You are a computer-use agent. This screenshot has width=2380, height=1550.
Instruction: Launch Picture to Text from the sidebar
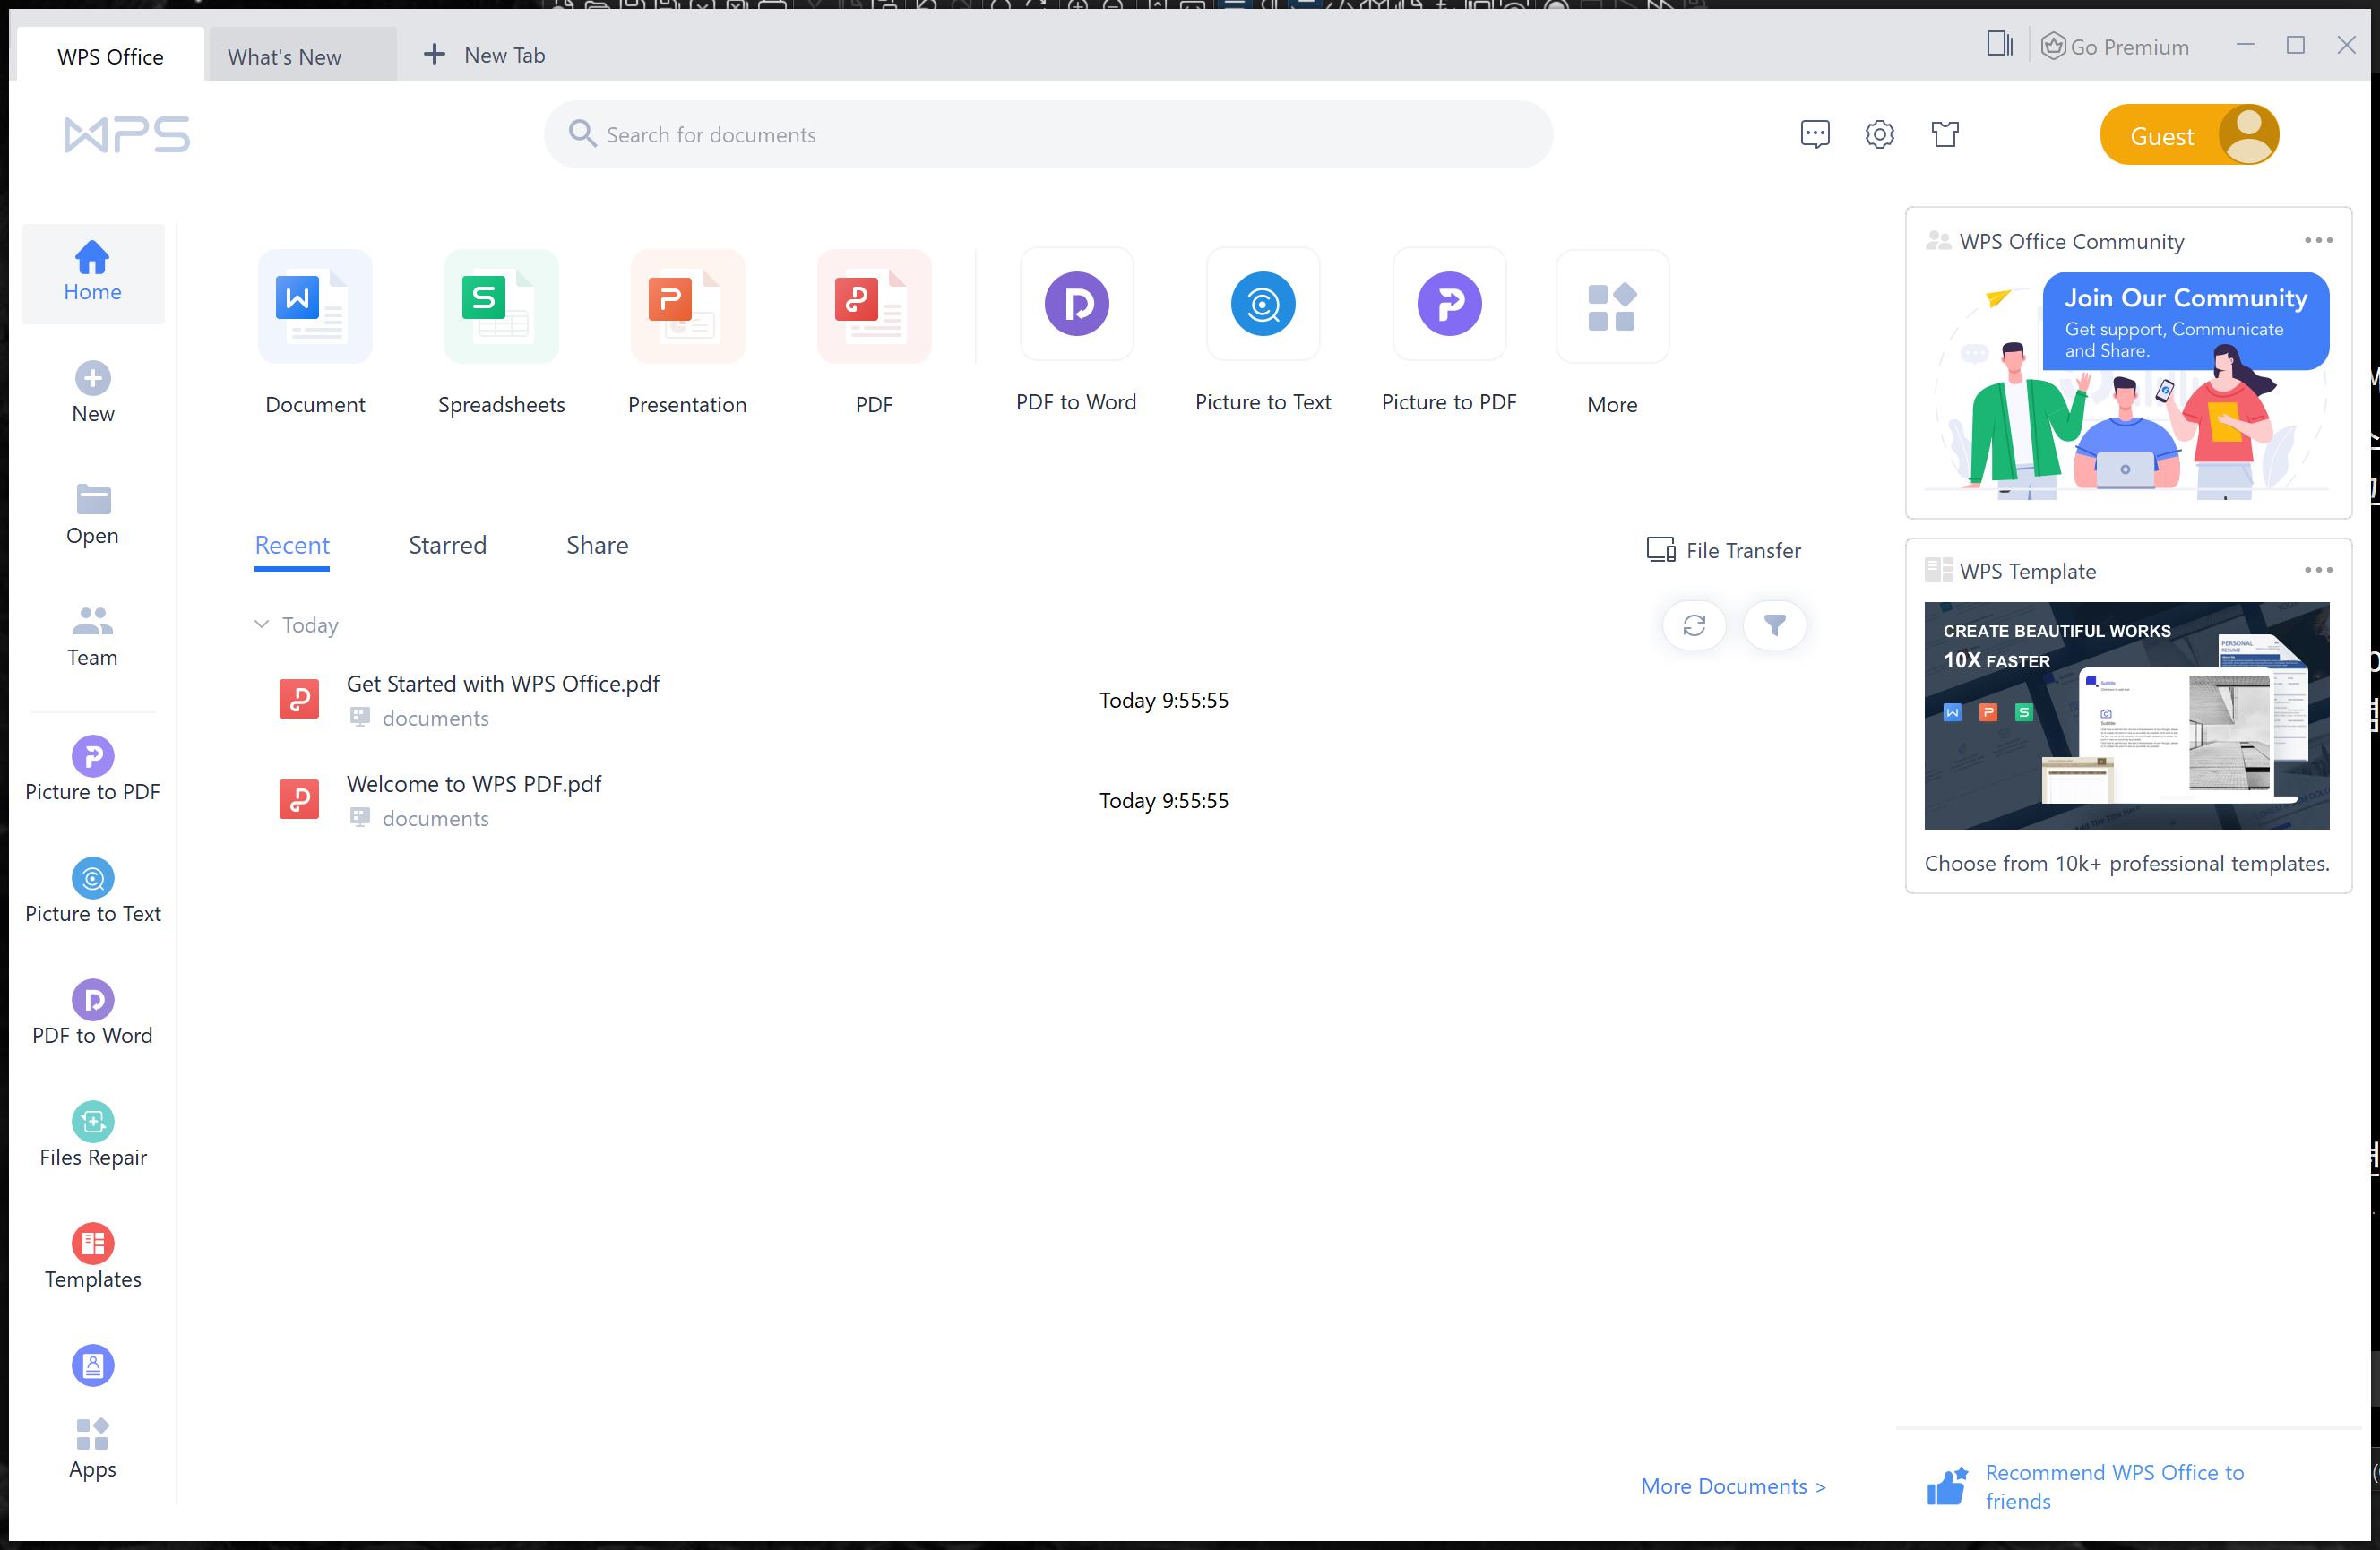coord(93,892)
